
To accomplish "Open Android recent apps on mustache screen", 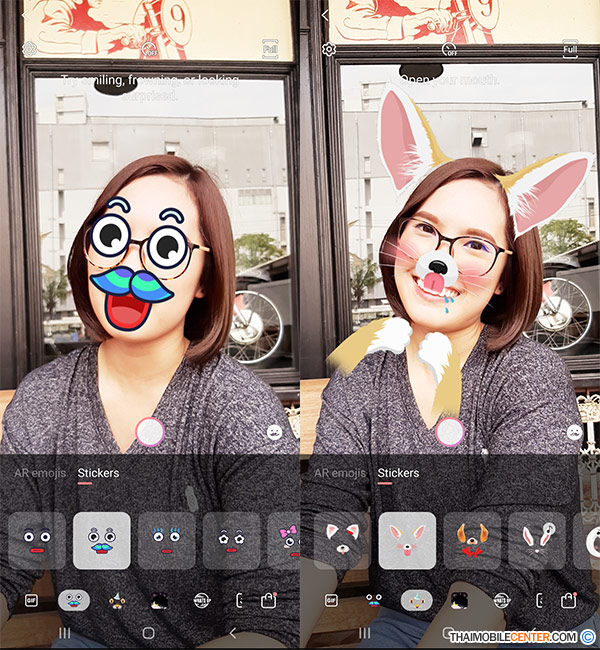I will coord(66,633).
